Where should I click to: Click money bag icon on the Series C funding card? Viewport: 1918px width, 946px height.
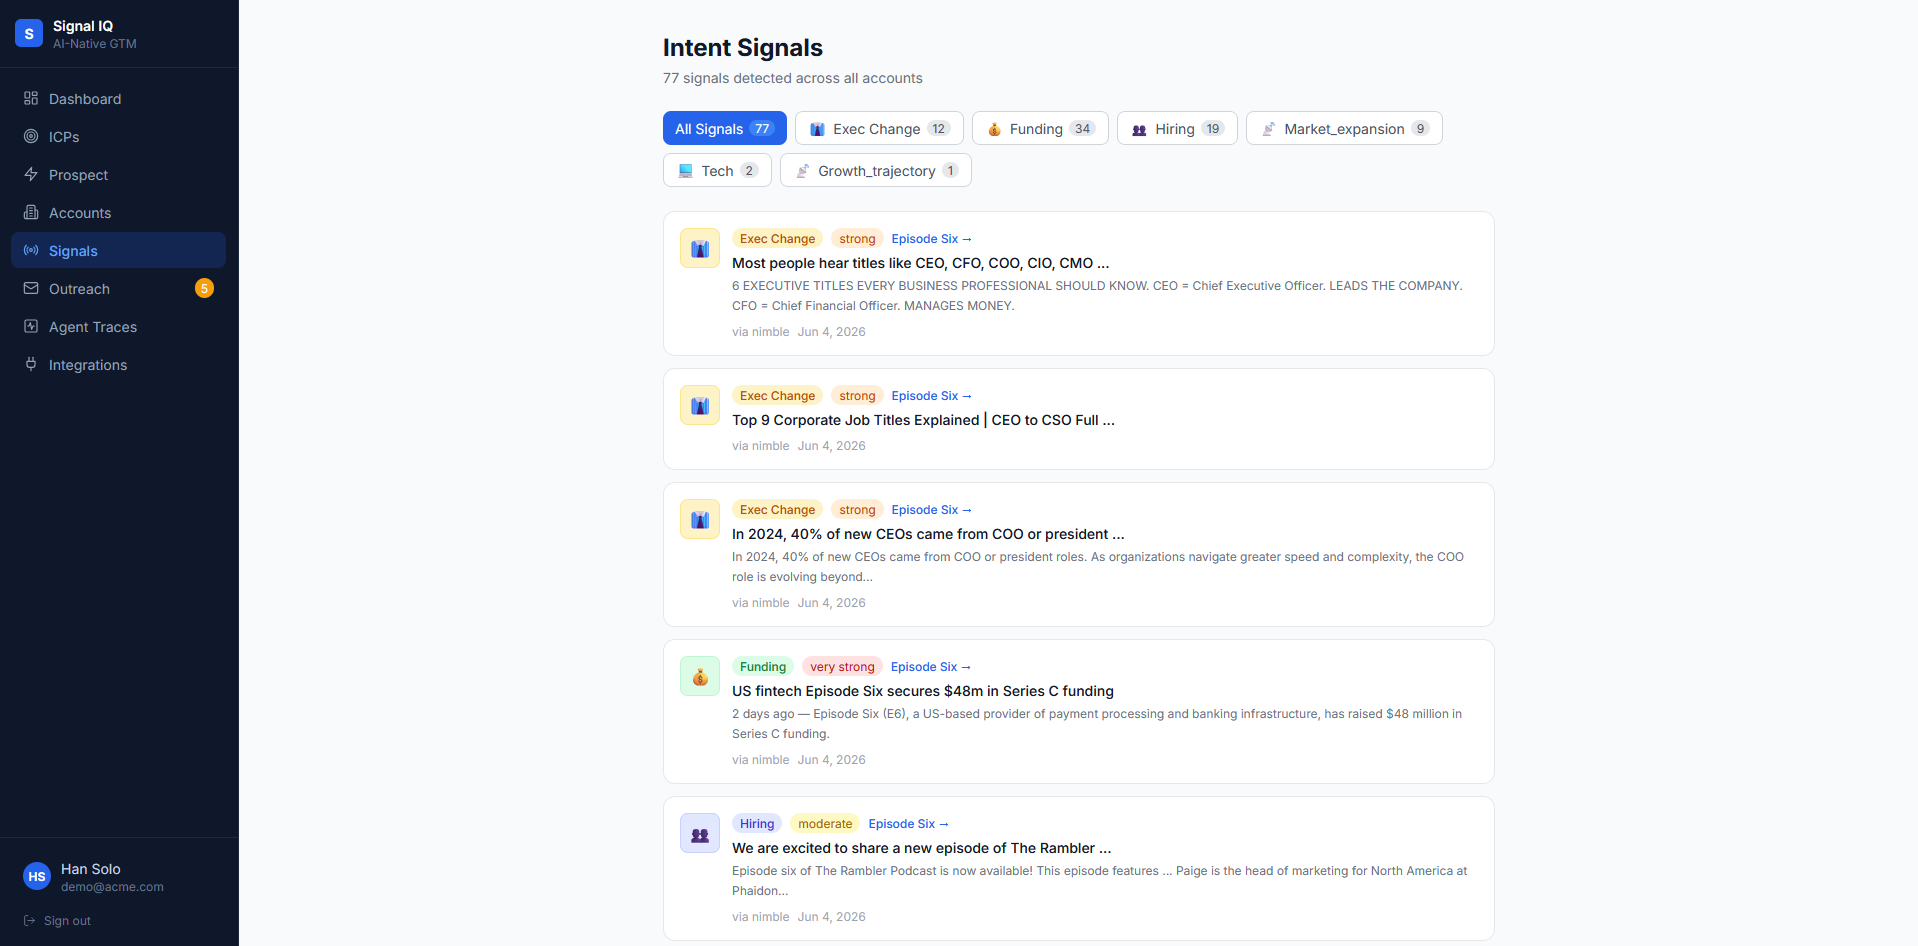click(700, 676)
